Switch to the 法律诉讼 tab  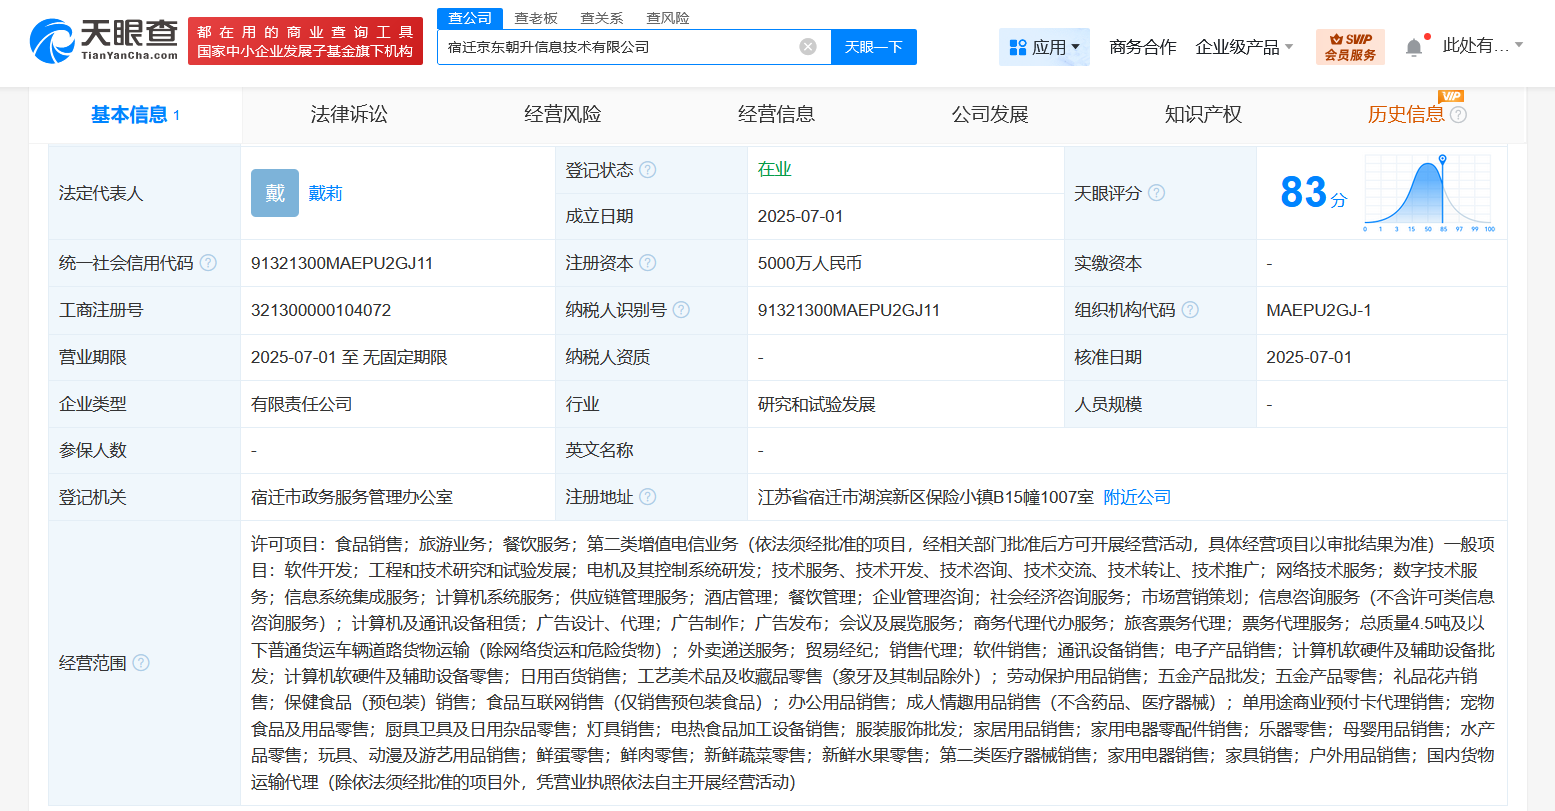coord(349,115)
